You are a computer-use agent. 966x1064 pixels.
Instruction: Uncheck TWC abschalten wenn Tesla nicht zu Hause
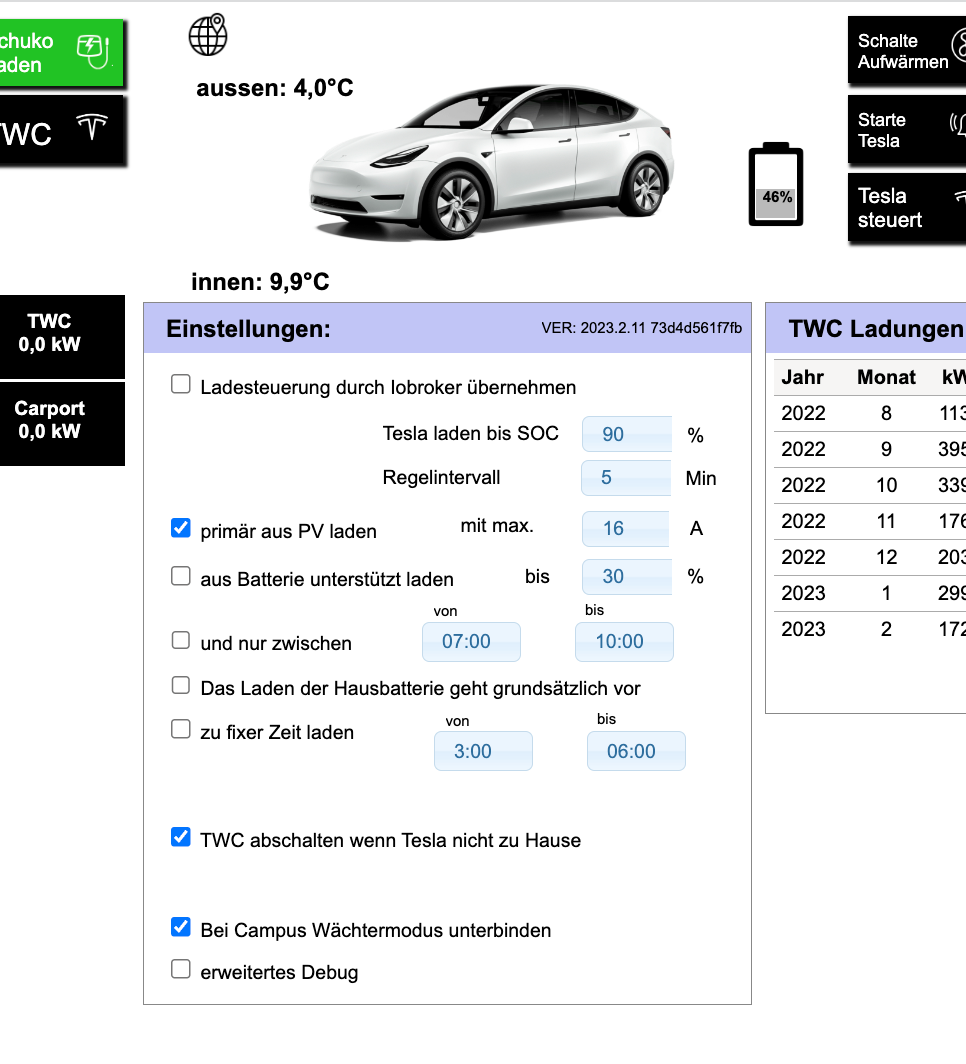[180, 837]
